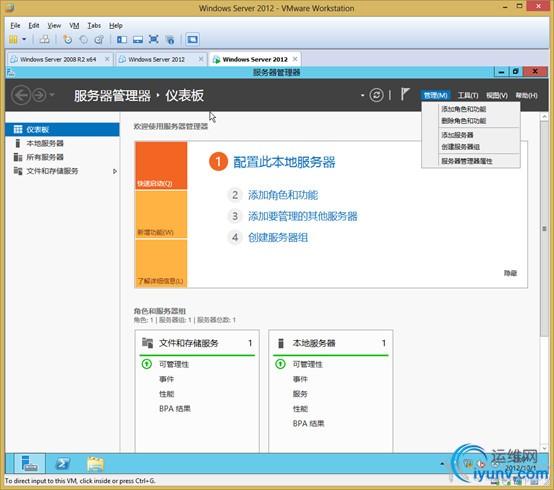Click 性能 in the 本地服务器 tile
Image resolution: width=554 pixels, height=490 pixels.
pyautogui.click(x=300, y=409)
